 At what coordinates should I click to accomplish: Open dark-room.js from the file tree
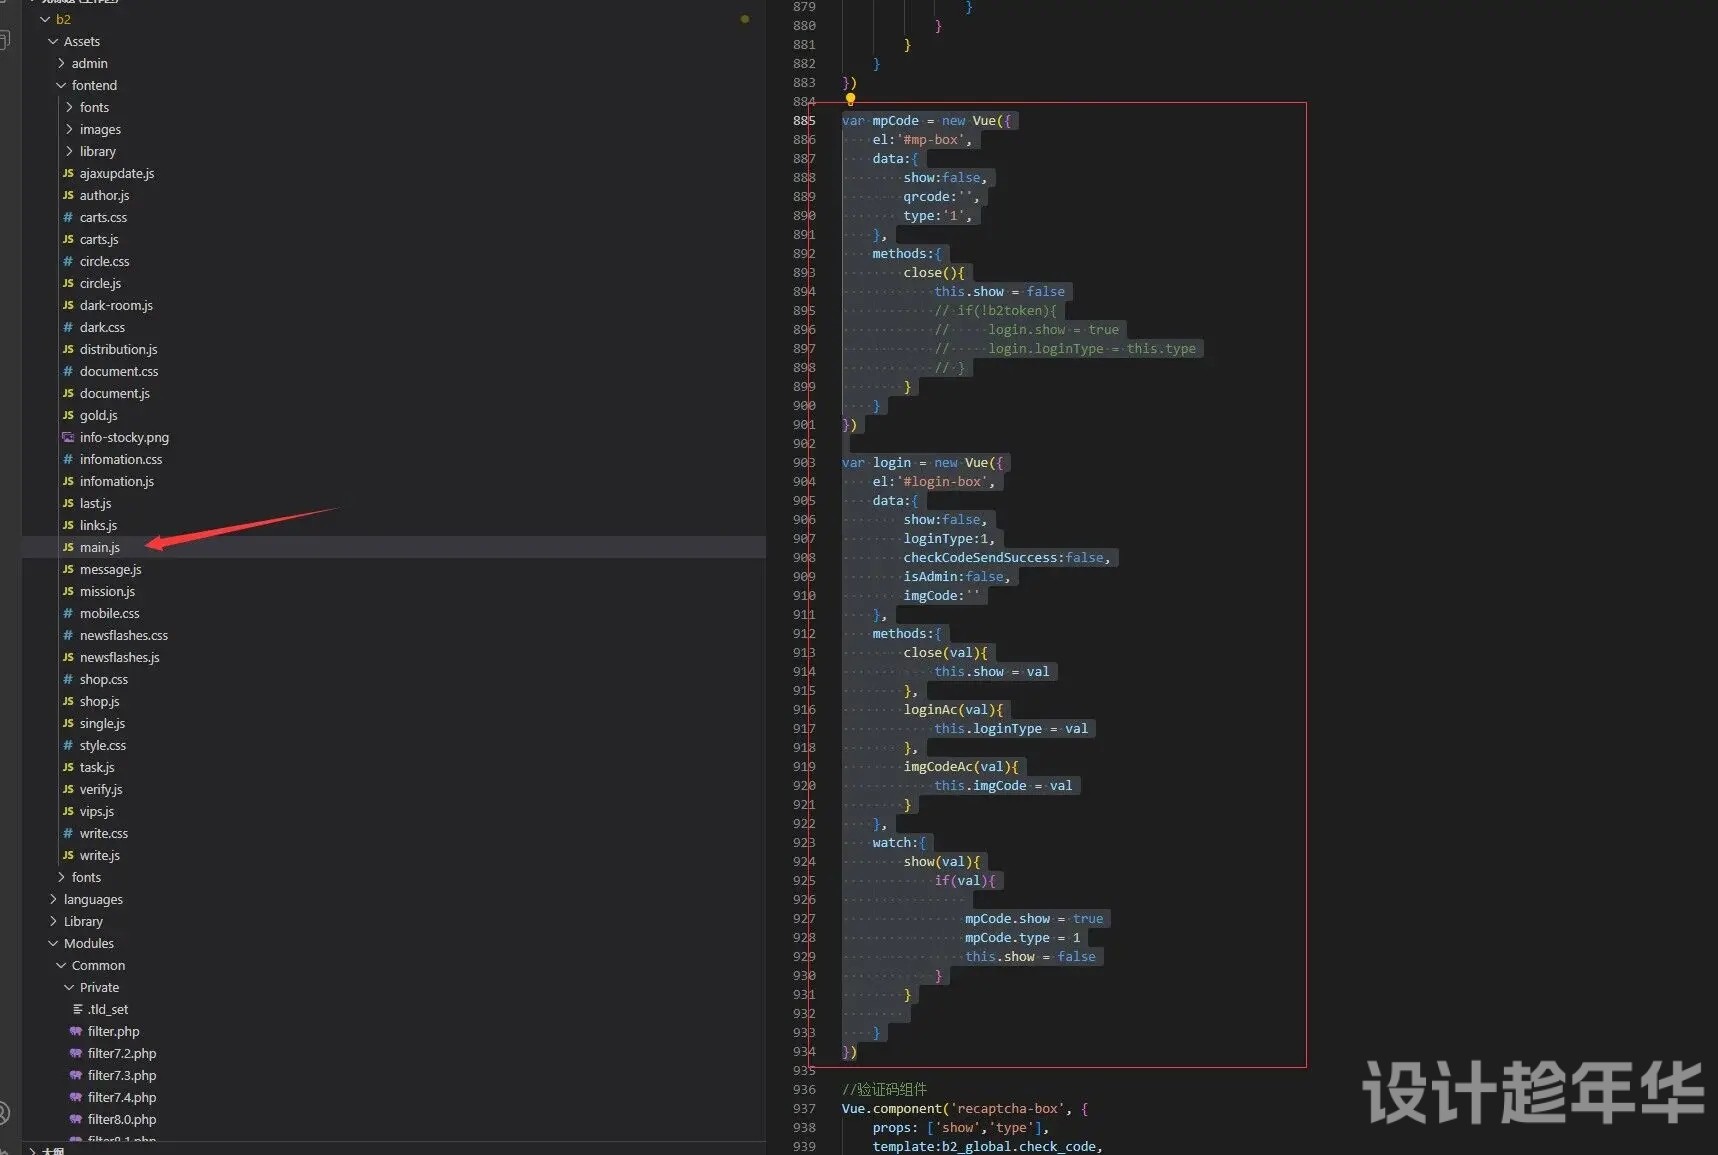click(116, 305)
